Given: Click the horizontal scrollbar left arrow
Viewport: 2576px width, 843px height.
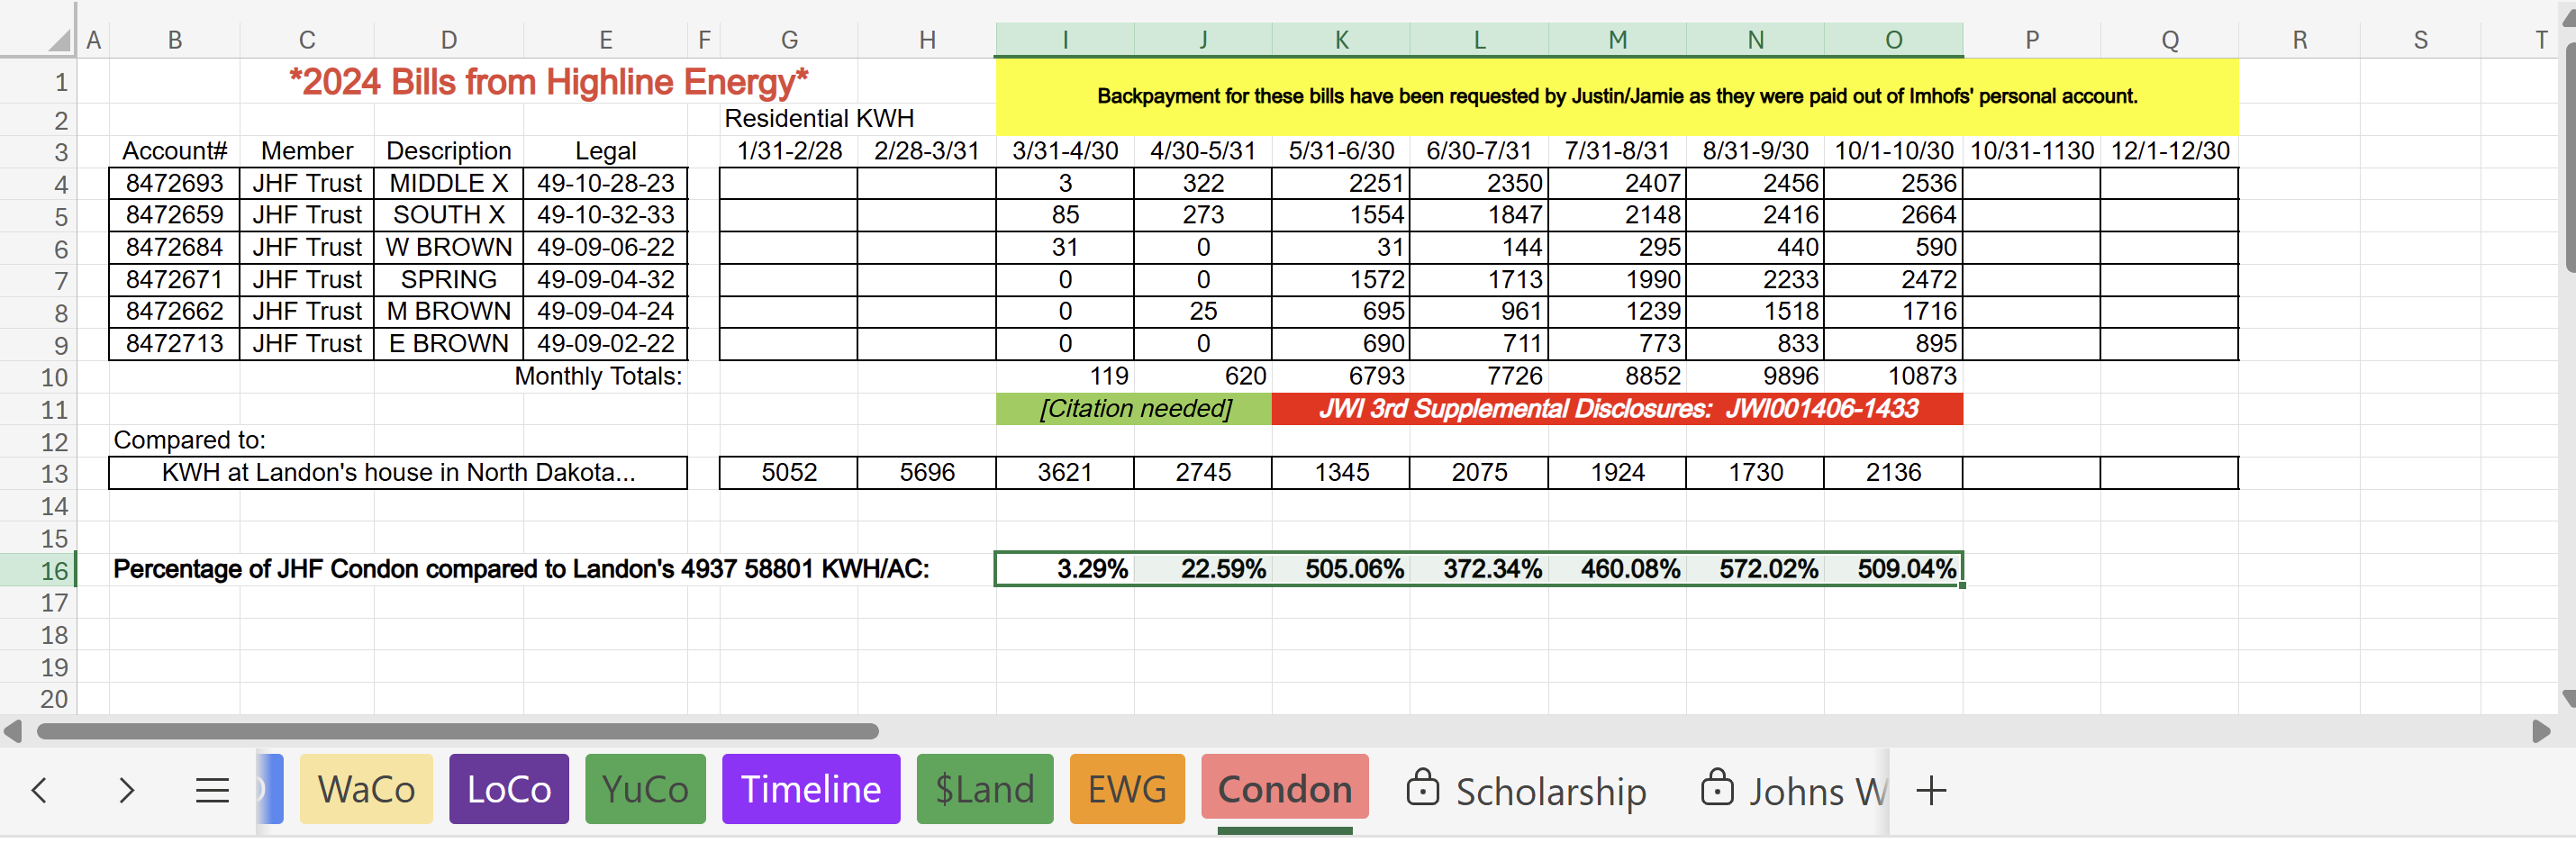Looking at the screenshot, I should [13, 731].
